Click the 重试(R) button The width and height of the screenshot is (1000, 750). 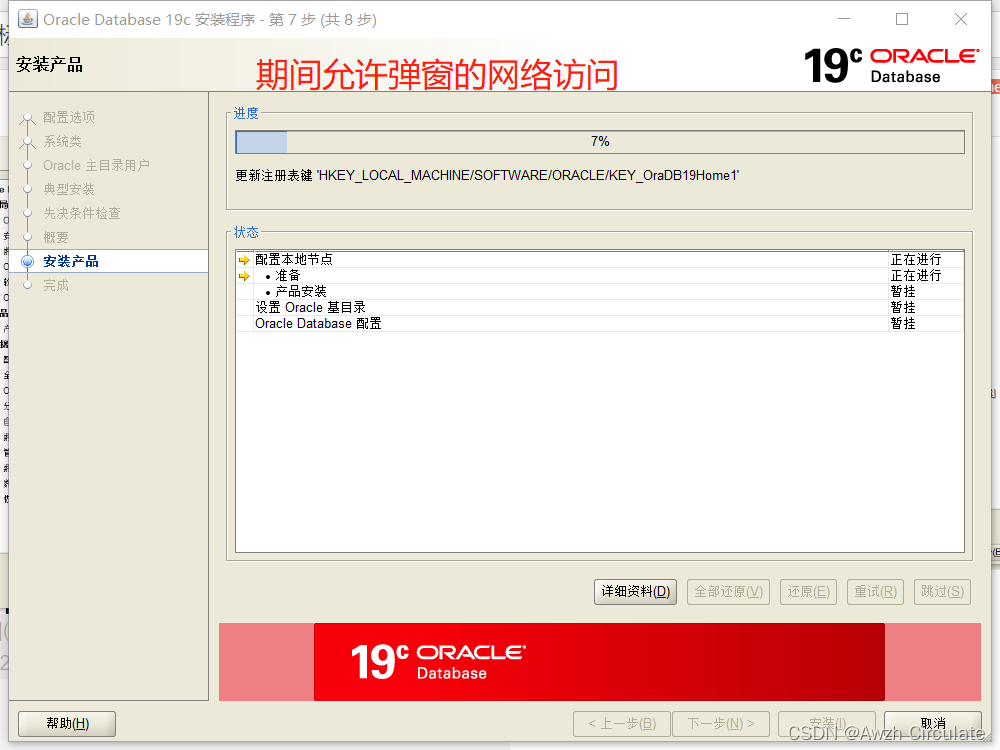[875, 591]
